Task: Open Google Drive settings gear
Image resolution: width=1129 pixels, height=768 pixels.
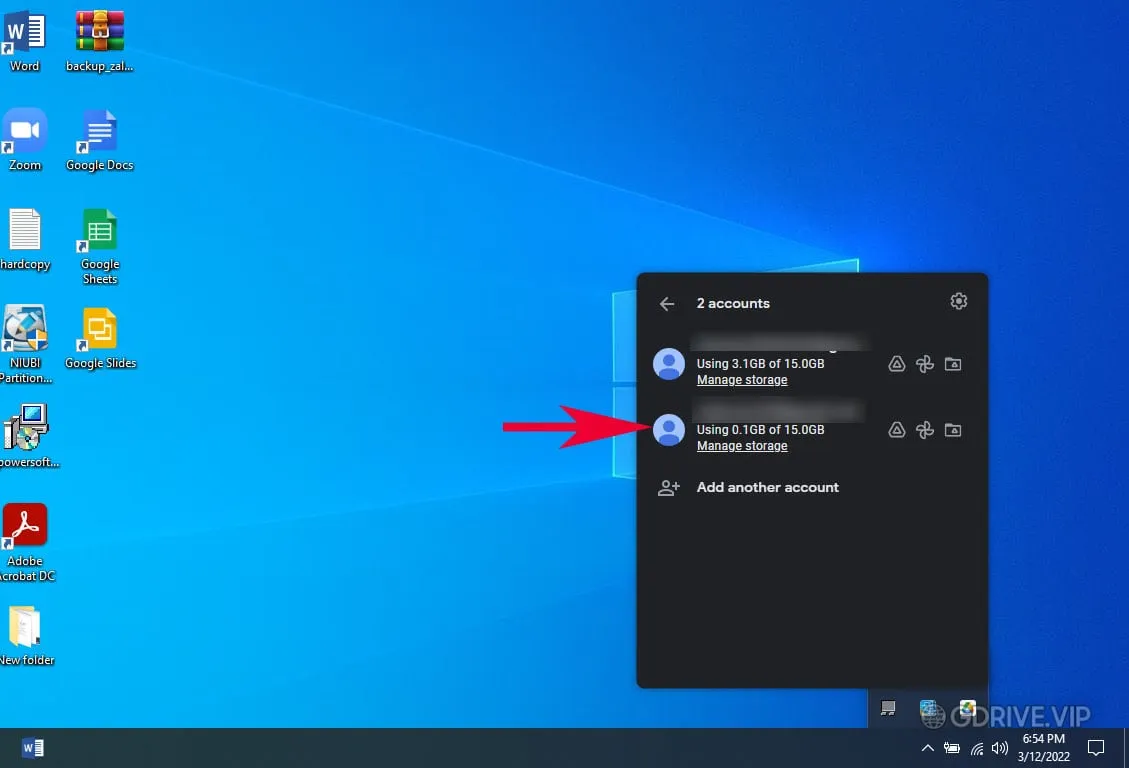Action: coord(958,301)
